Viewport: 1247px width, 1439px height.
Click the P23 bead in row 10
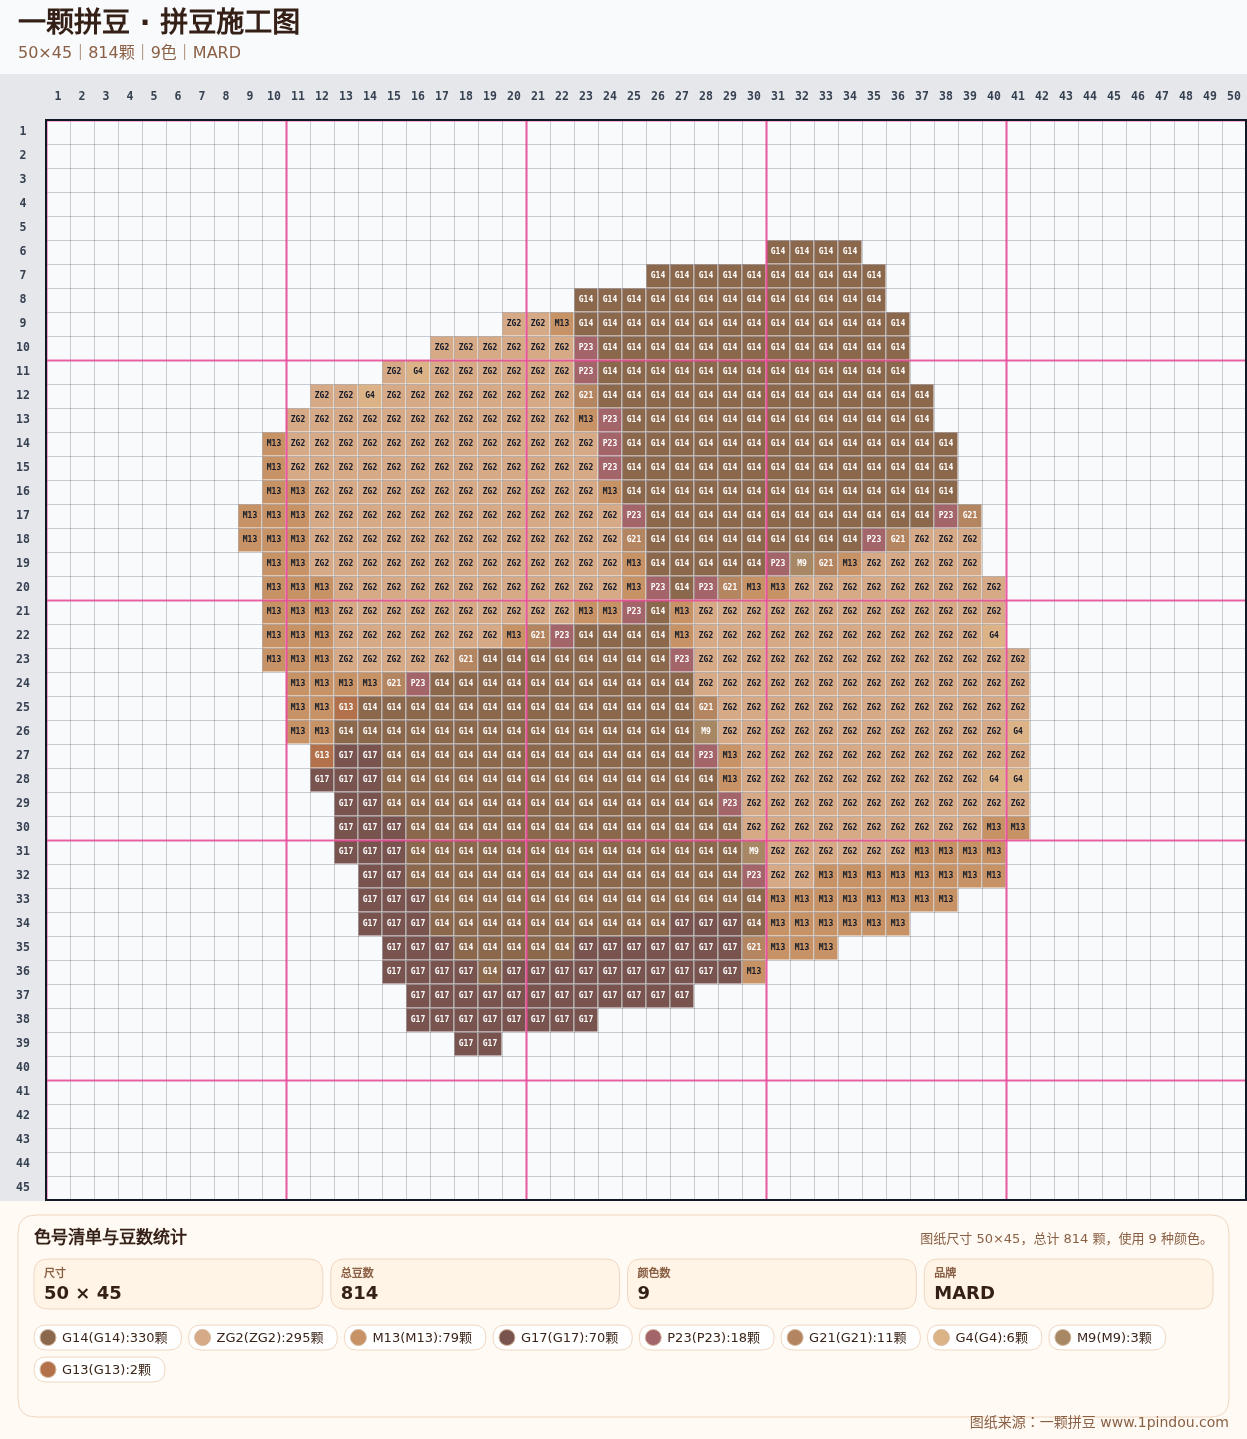coord(586,347)
